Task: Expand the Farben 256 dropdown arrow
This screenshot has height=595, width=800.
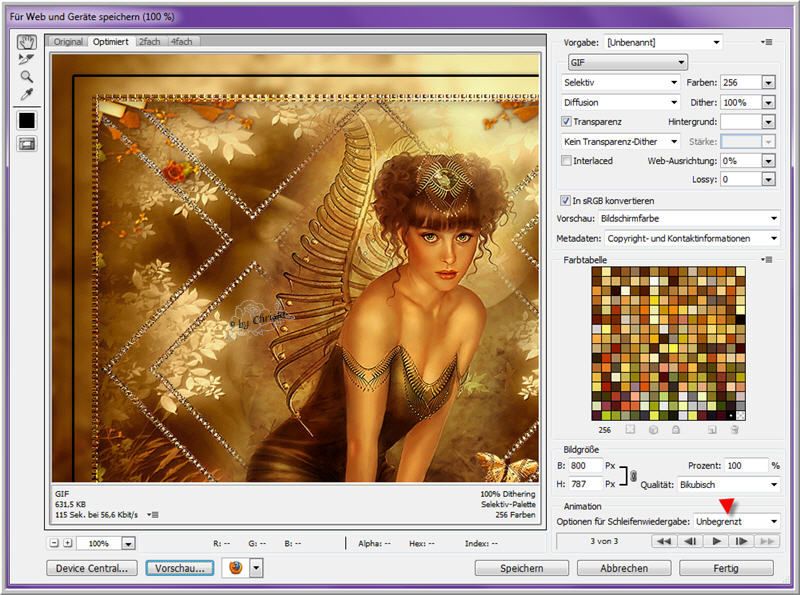Action: (768, 82)
